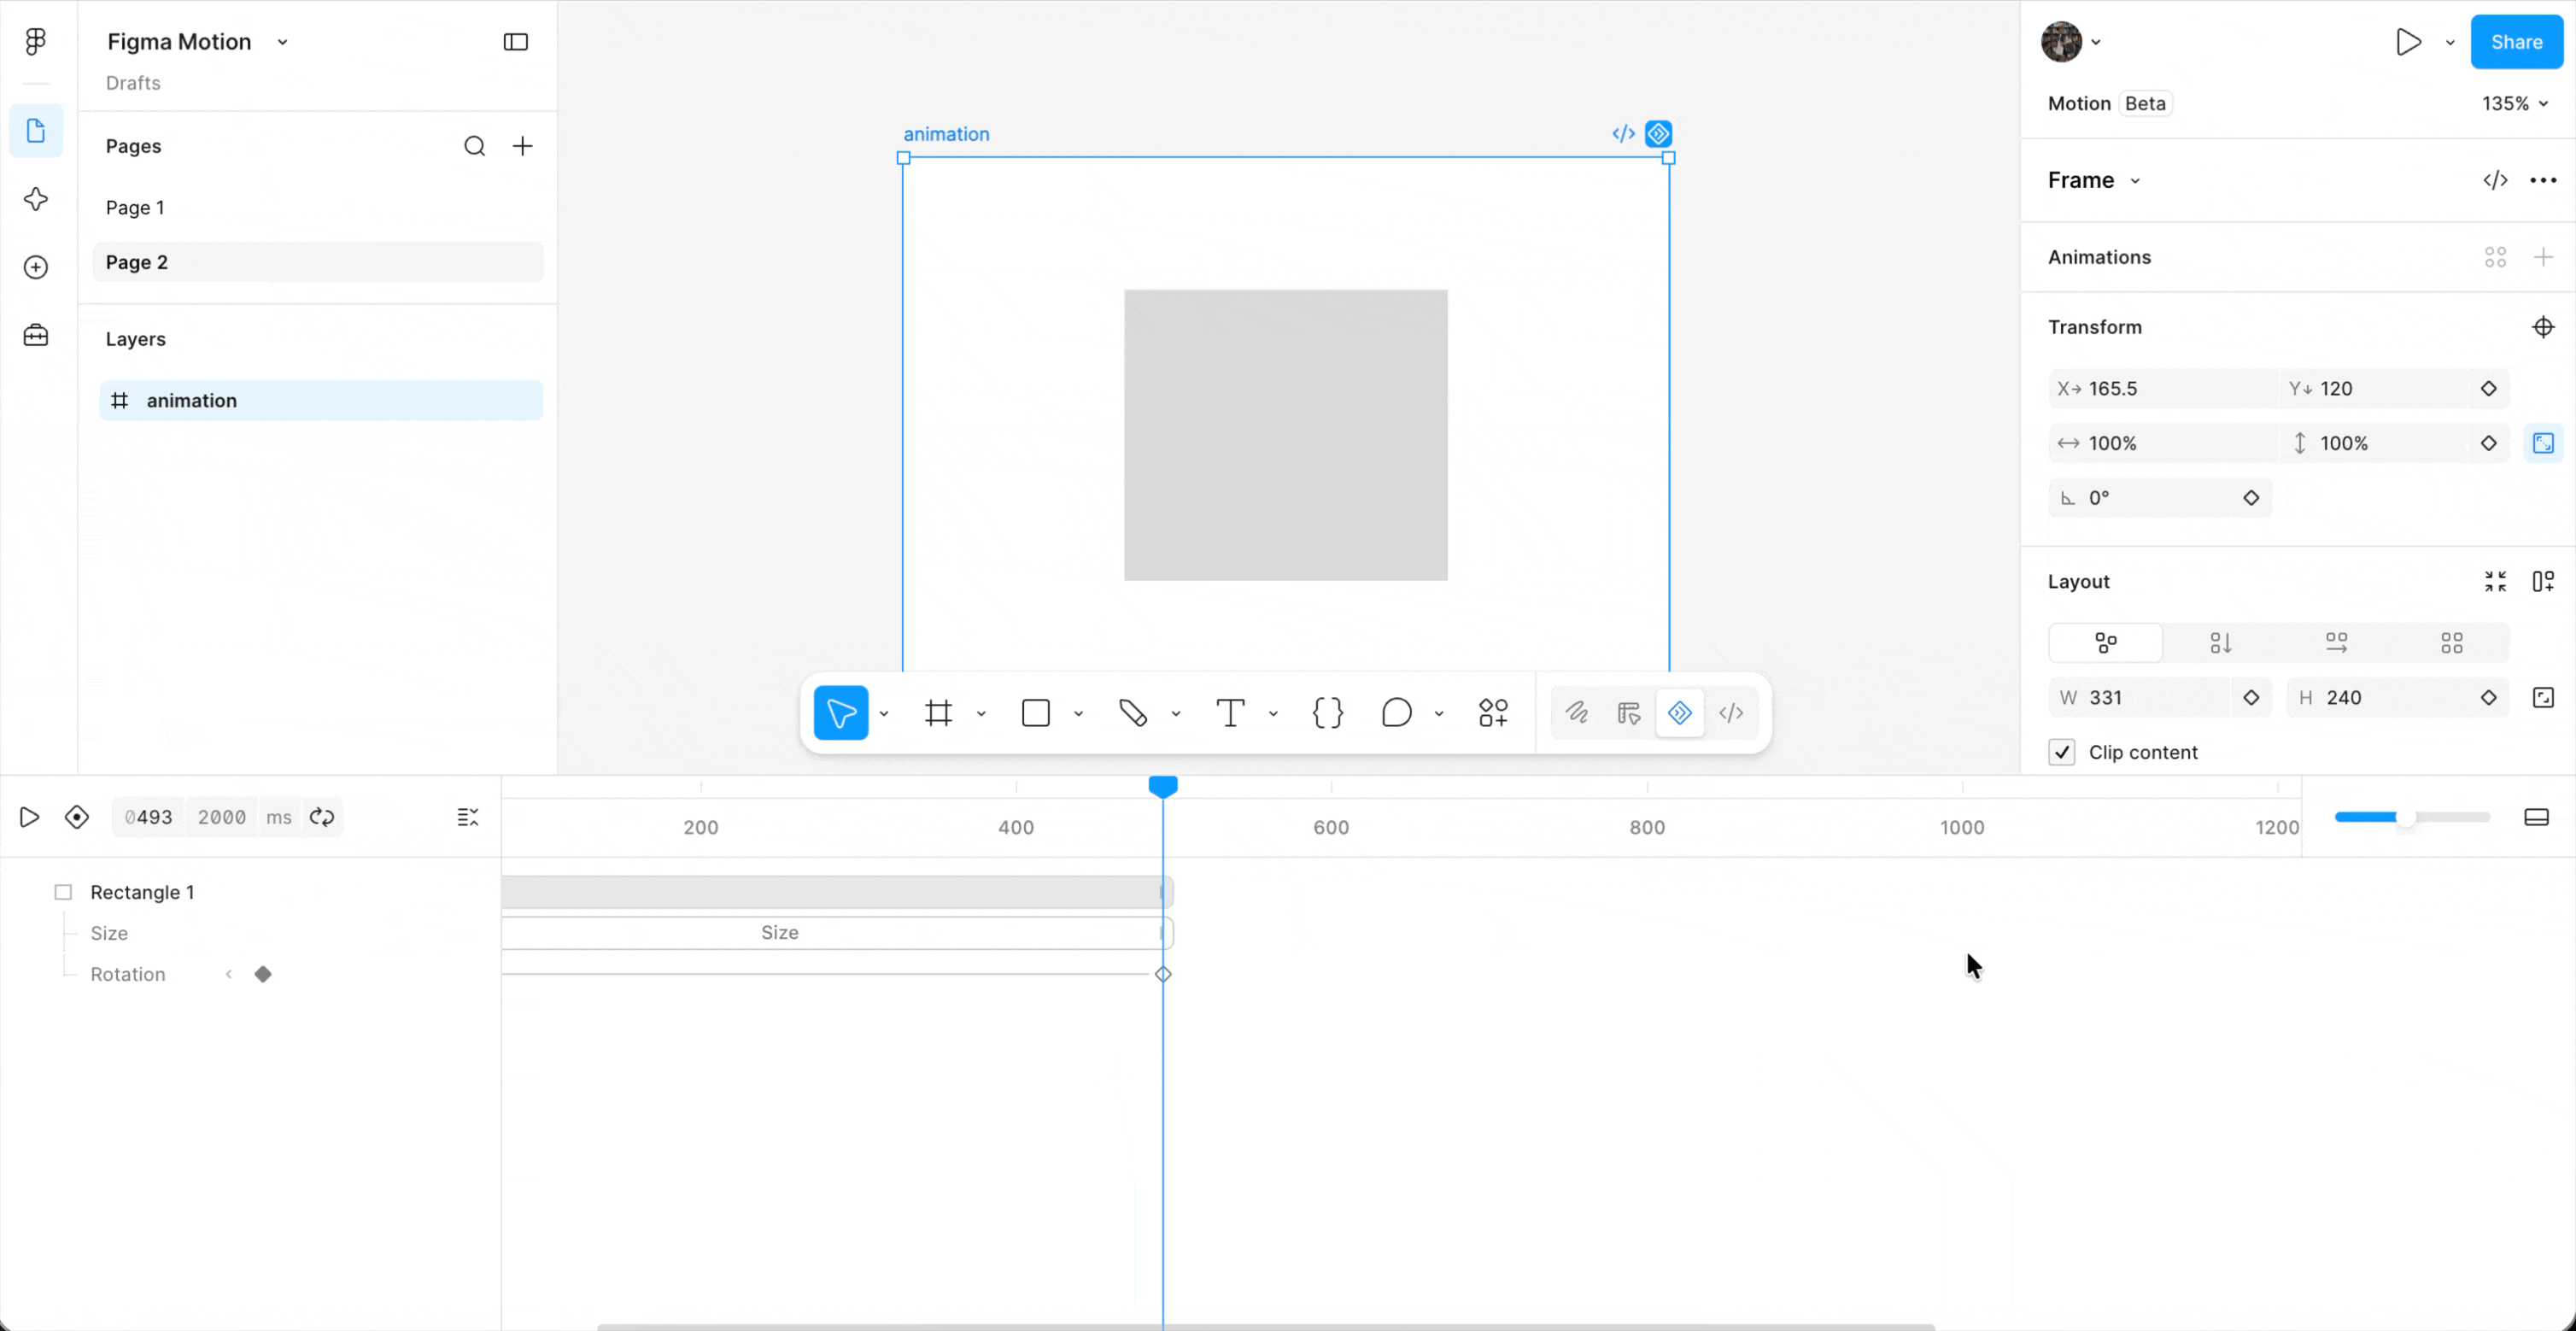Open the present options dropdown arrow
The height and width of the screenshot is (1331, 2576).
click(x=2450, y=42)
